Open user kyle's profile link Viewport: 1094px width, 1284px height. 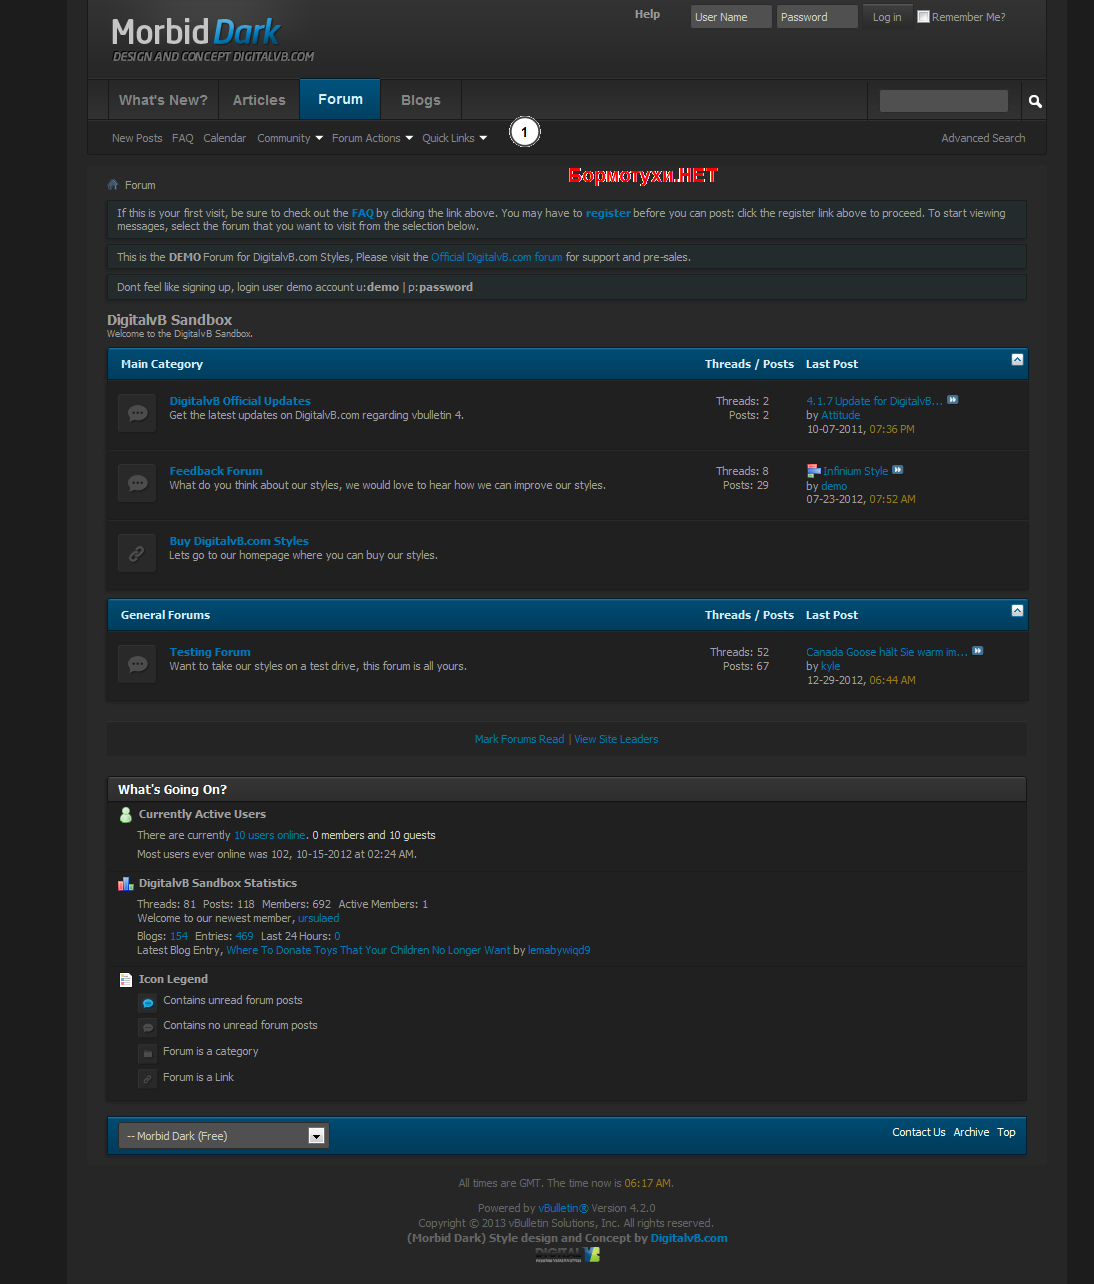(831, 666)
